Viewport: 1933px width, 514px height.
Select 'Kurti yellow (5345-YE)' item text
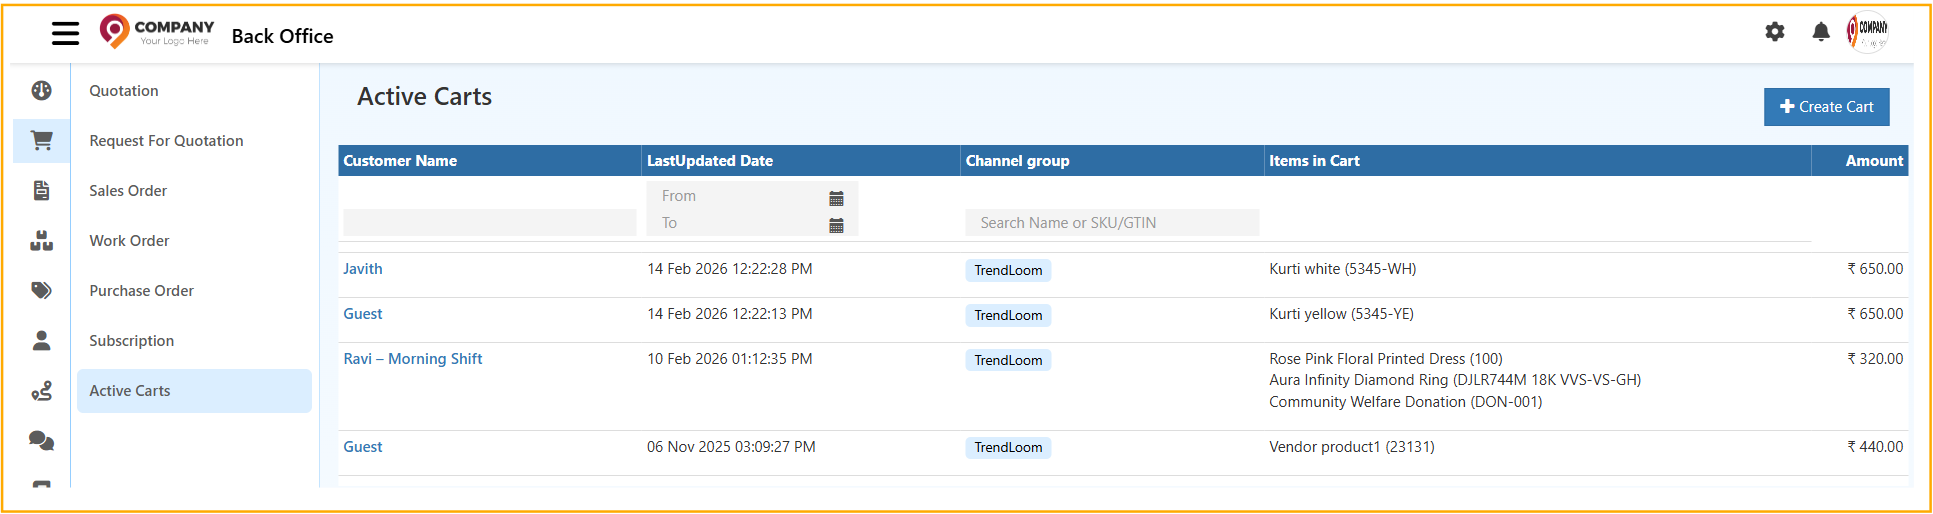pyautogui.click(x=1341, y=314)
